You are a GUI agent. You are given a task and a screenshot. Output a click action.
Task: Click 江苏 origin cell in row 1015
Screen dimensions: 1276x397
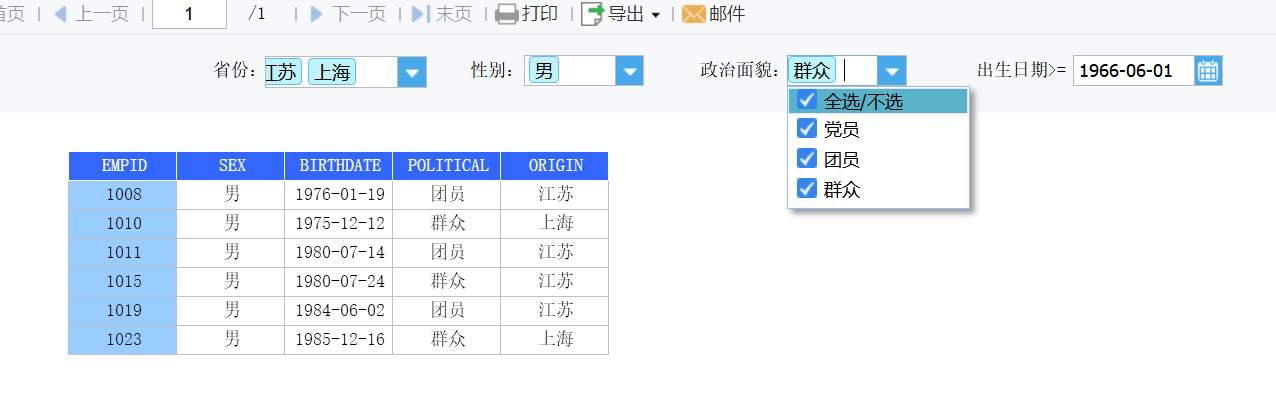555,282
